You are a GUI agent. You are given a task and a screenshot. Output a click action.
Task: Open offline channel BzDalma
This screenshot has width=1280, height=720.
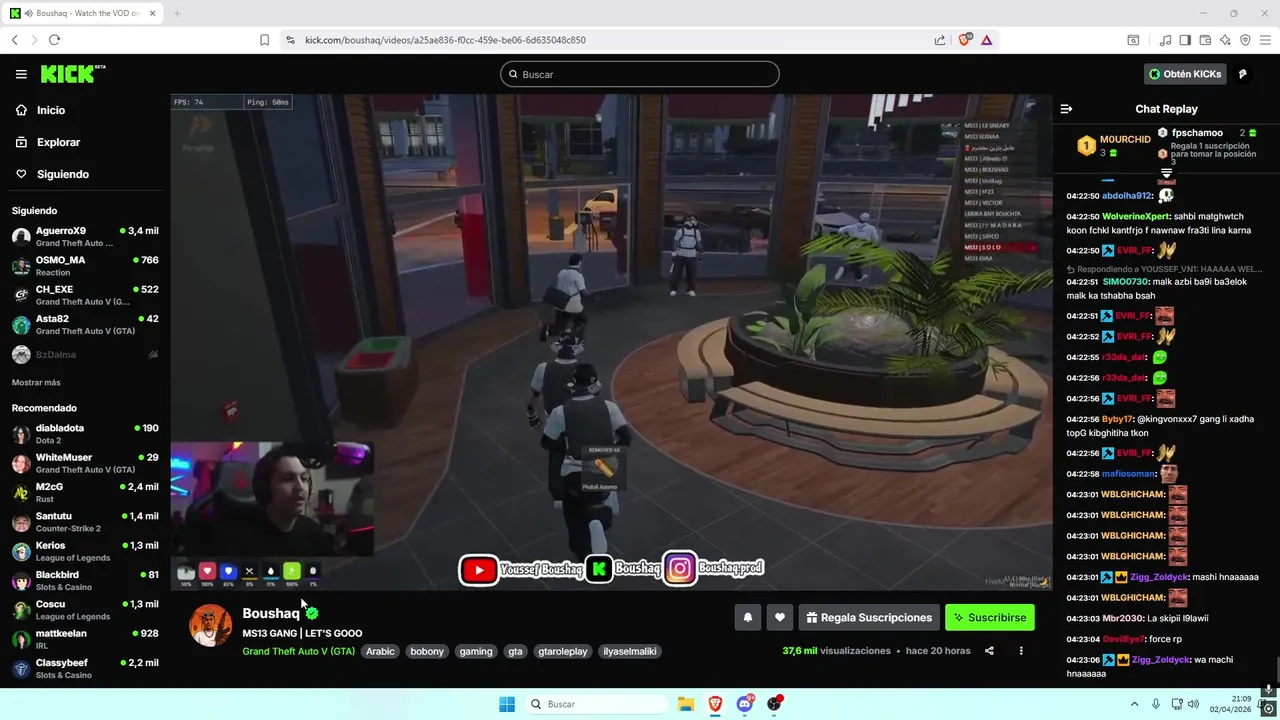pos(85,354)
